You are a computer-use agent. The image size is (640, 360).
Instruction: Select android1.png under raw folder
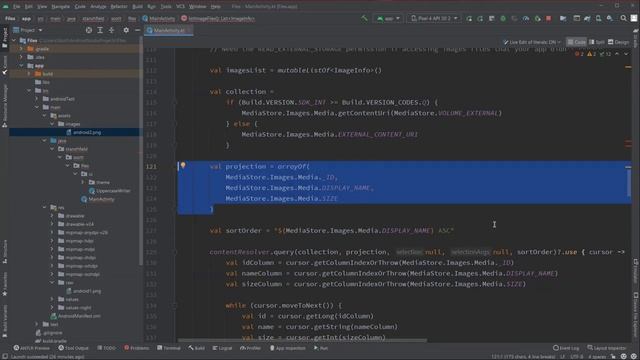coord(83,291)
